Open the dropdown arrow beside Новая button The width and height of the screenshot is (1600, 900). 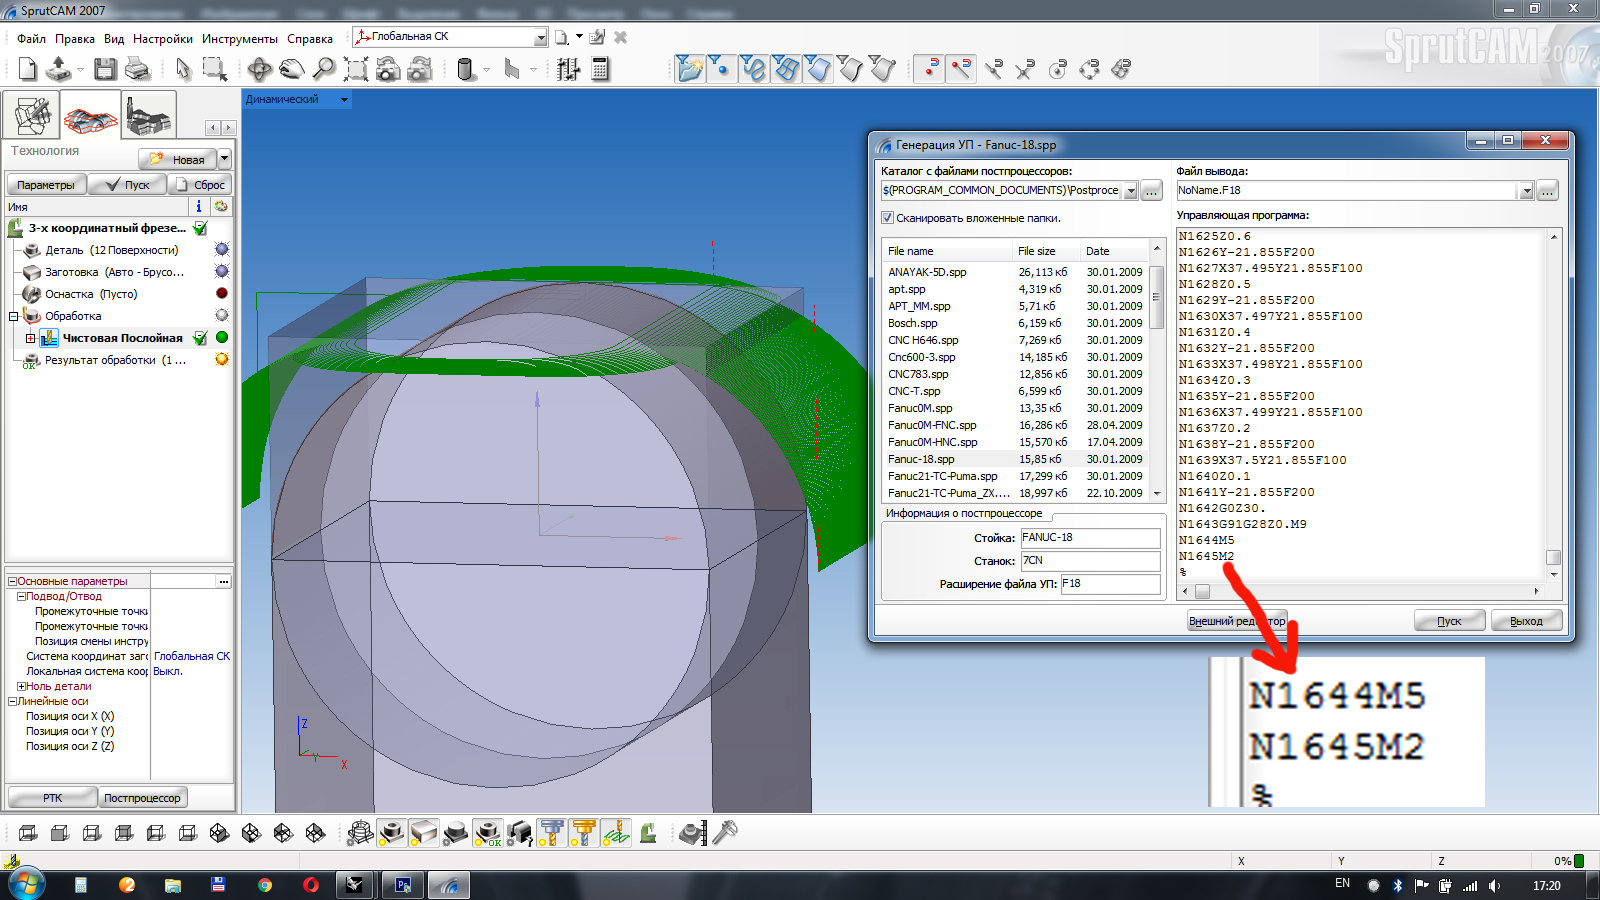click(224, 159)
